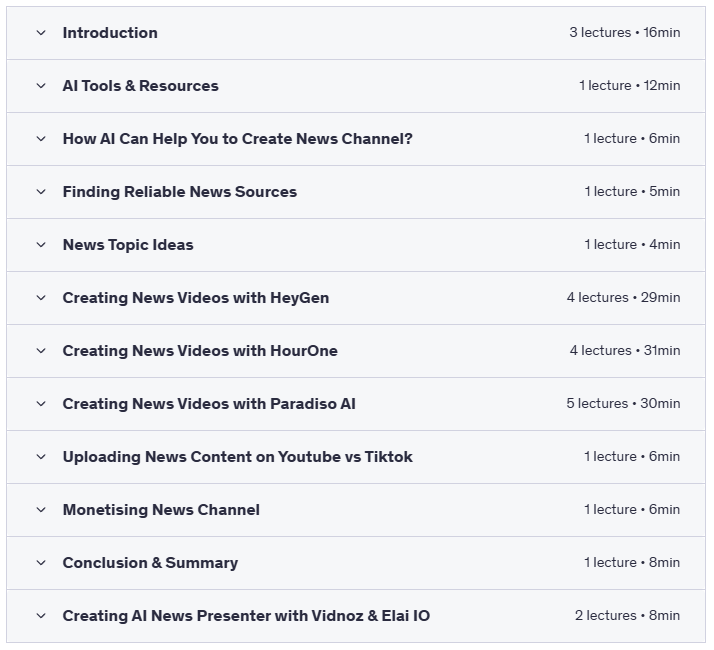The image size is (714, 650).
Task: Click Uploading News Content on Youtube title
Action: pyautogui.click(x=237, y=457)
